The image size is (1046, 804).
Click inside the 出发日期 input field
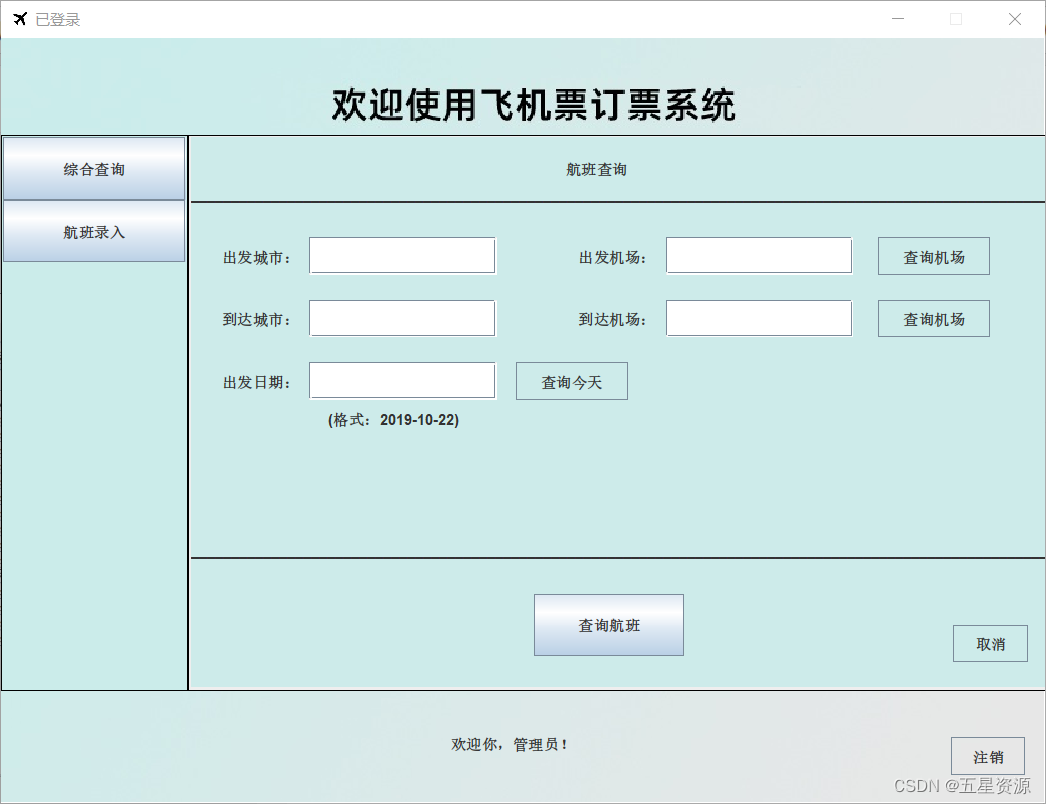point(402,380)
